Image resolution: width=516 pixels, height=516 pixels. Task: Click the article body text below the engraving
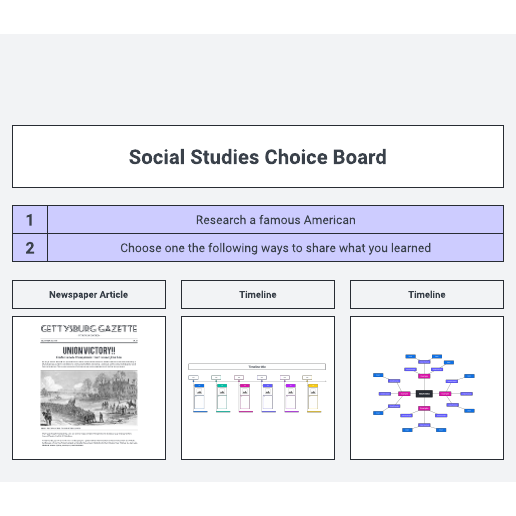(x=89, y=439)
